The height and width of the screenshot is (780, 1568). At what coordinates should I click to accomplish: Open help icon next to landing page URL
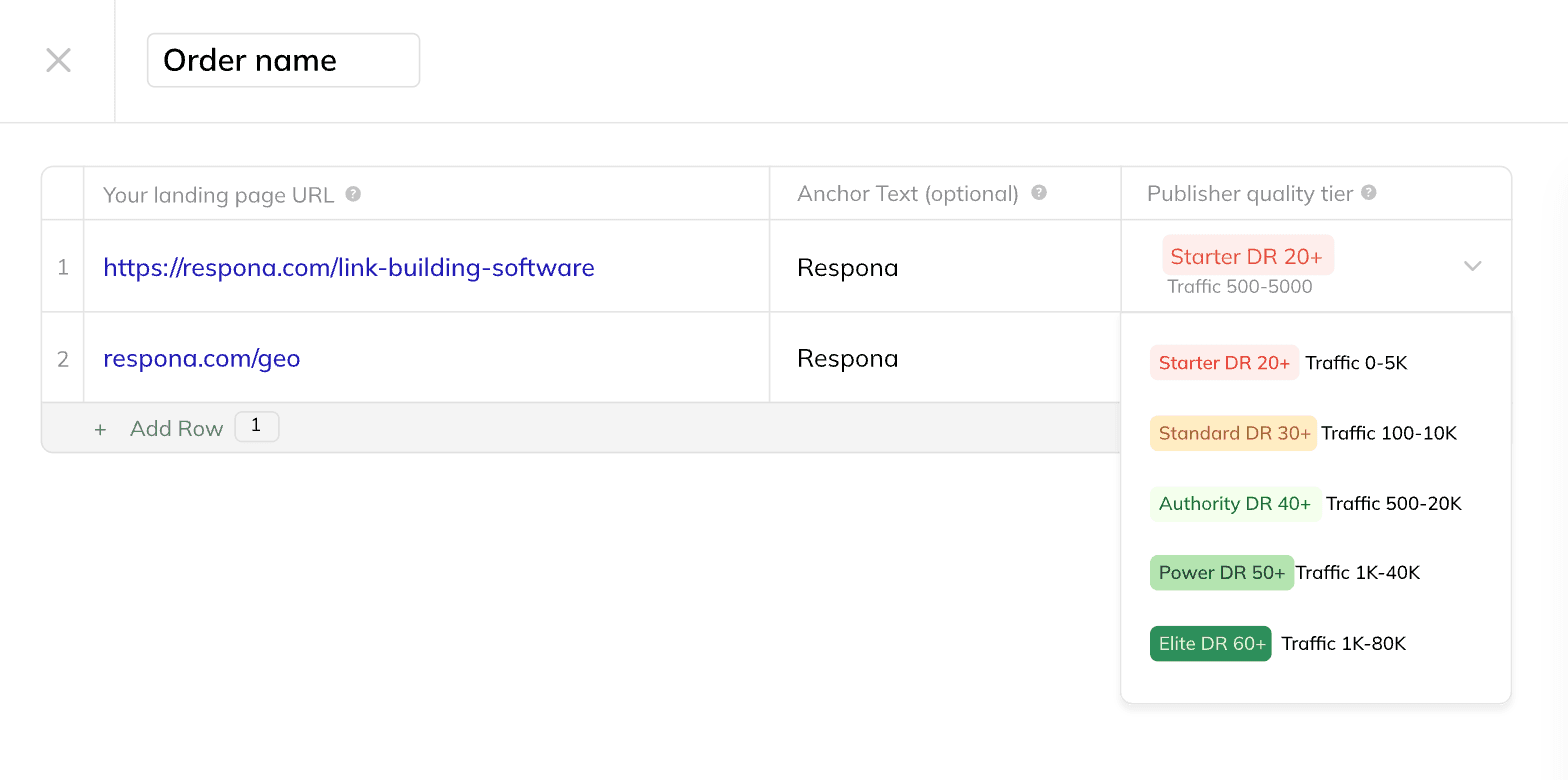(x=353, y=194)
